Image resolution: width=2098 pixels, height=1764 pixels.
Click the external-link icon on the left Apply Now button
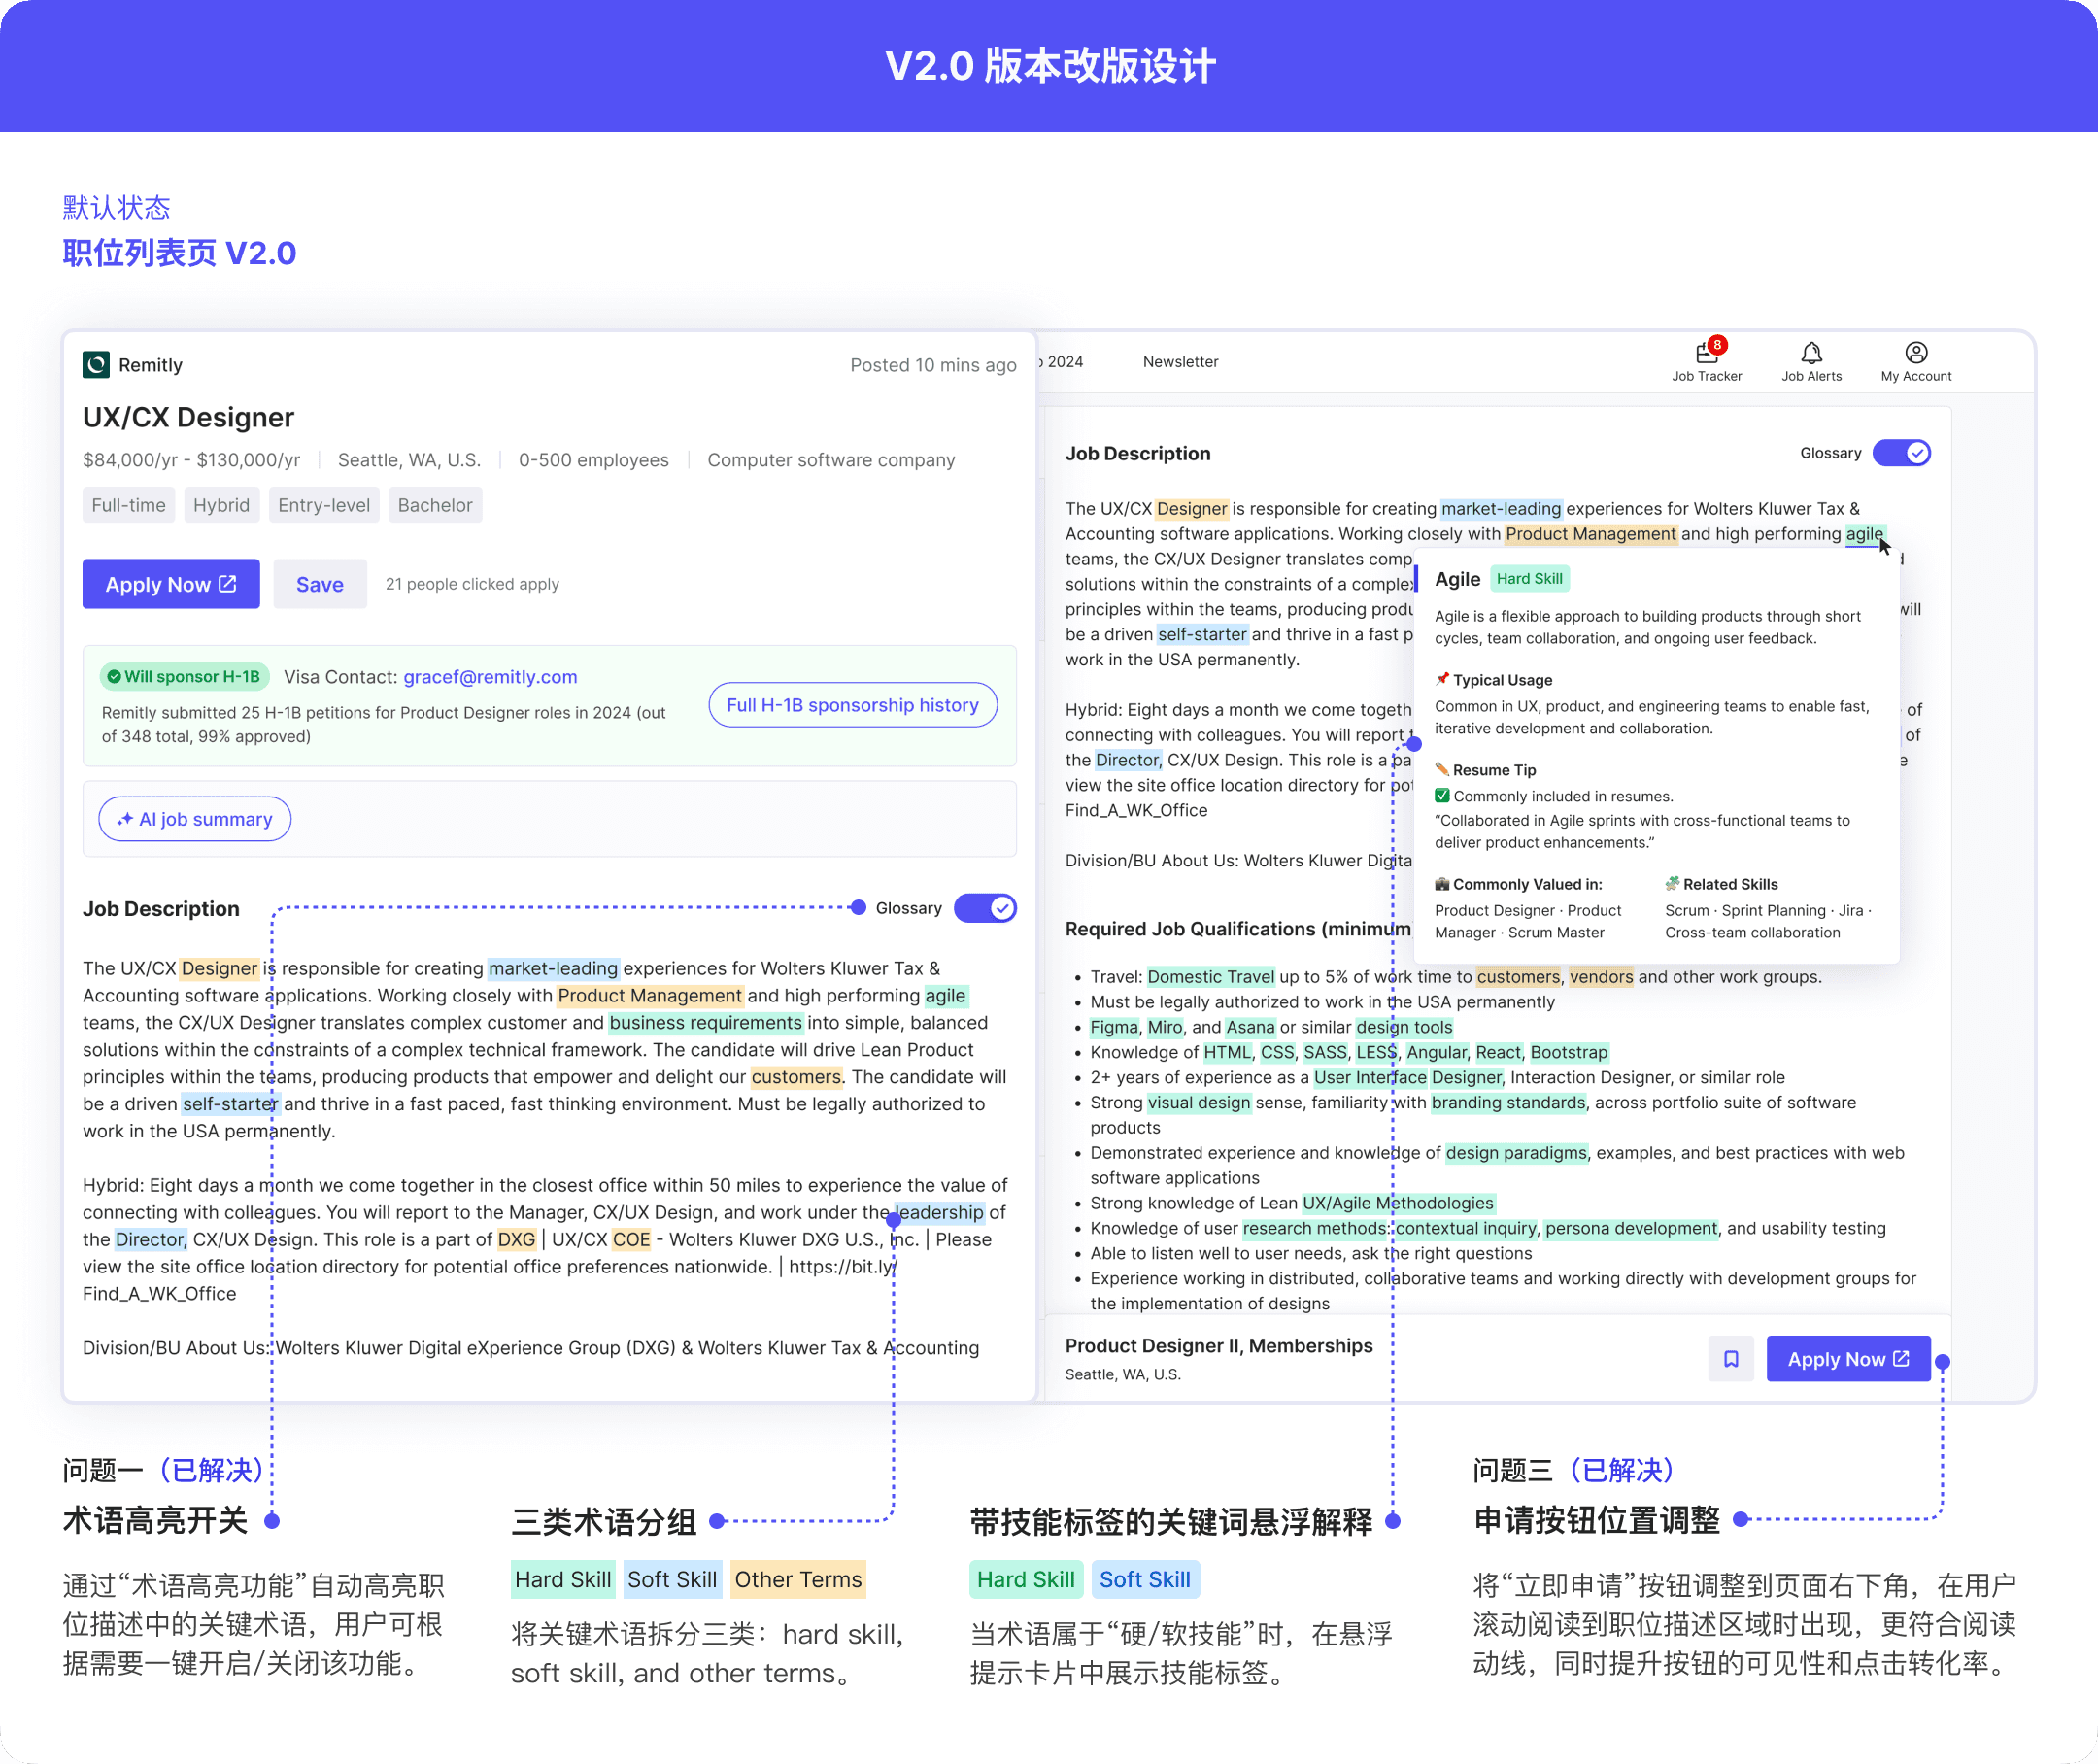coord(228,584)
